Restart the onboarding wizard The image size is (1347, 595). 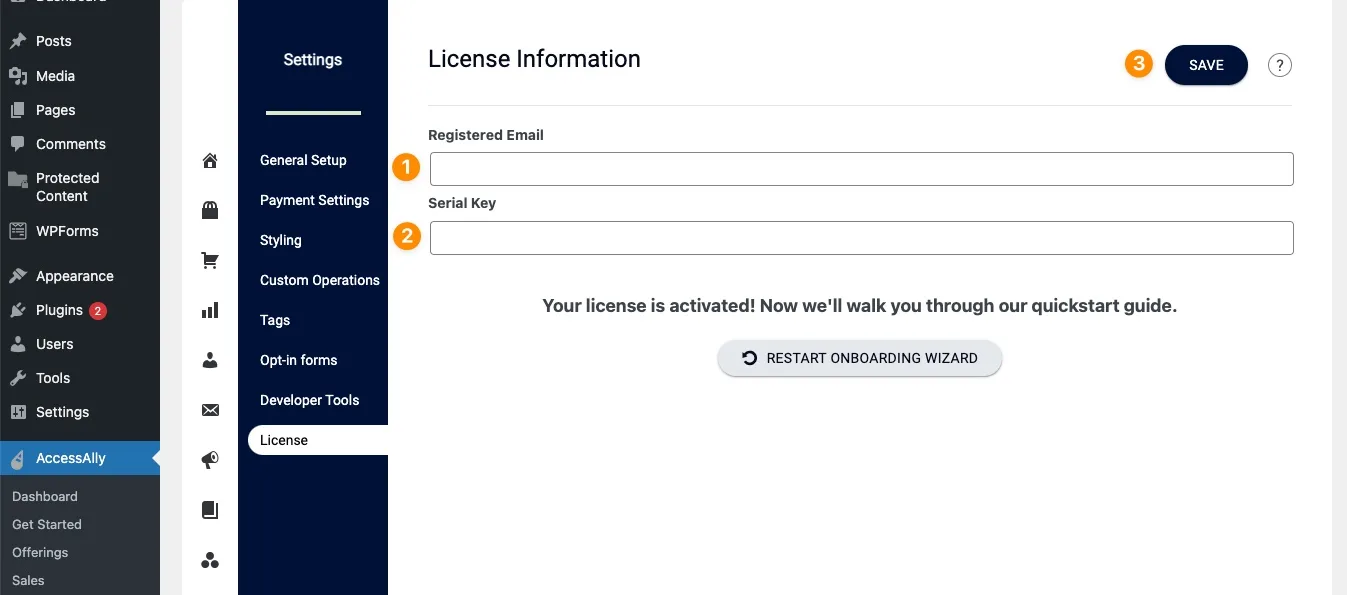click(859, 357)
